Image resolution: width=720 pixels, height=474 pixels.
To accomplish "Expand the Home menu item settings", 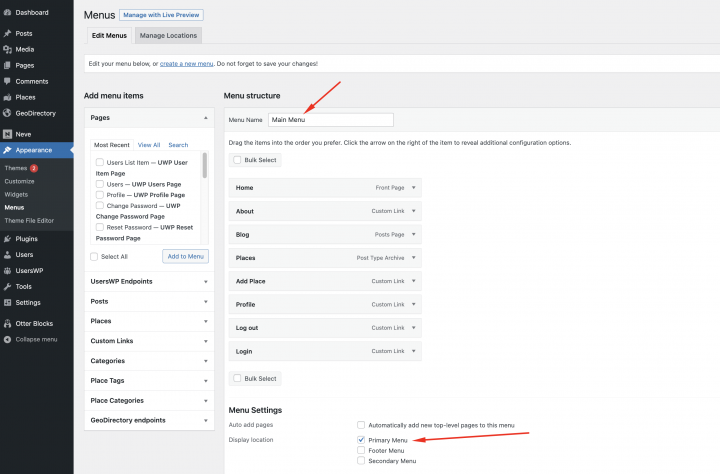I will [414, 188].
